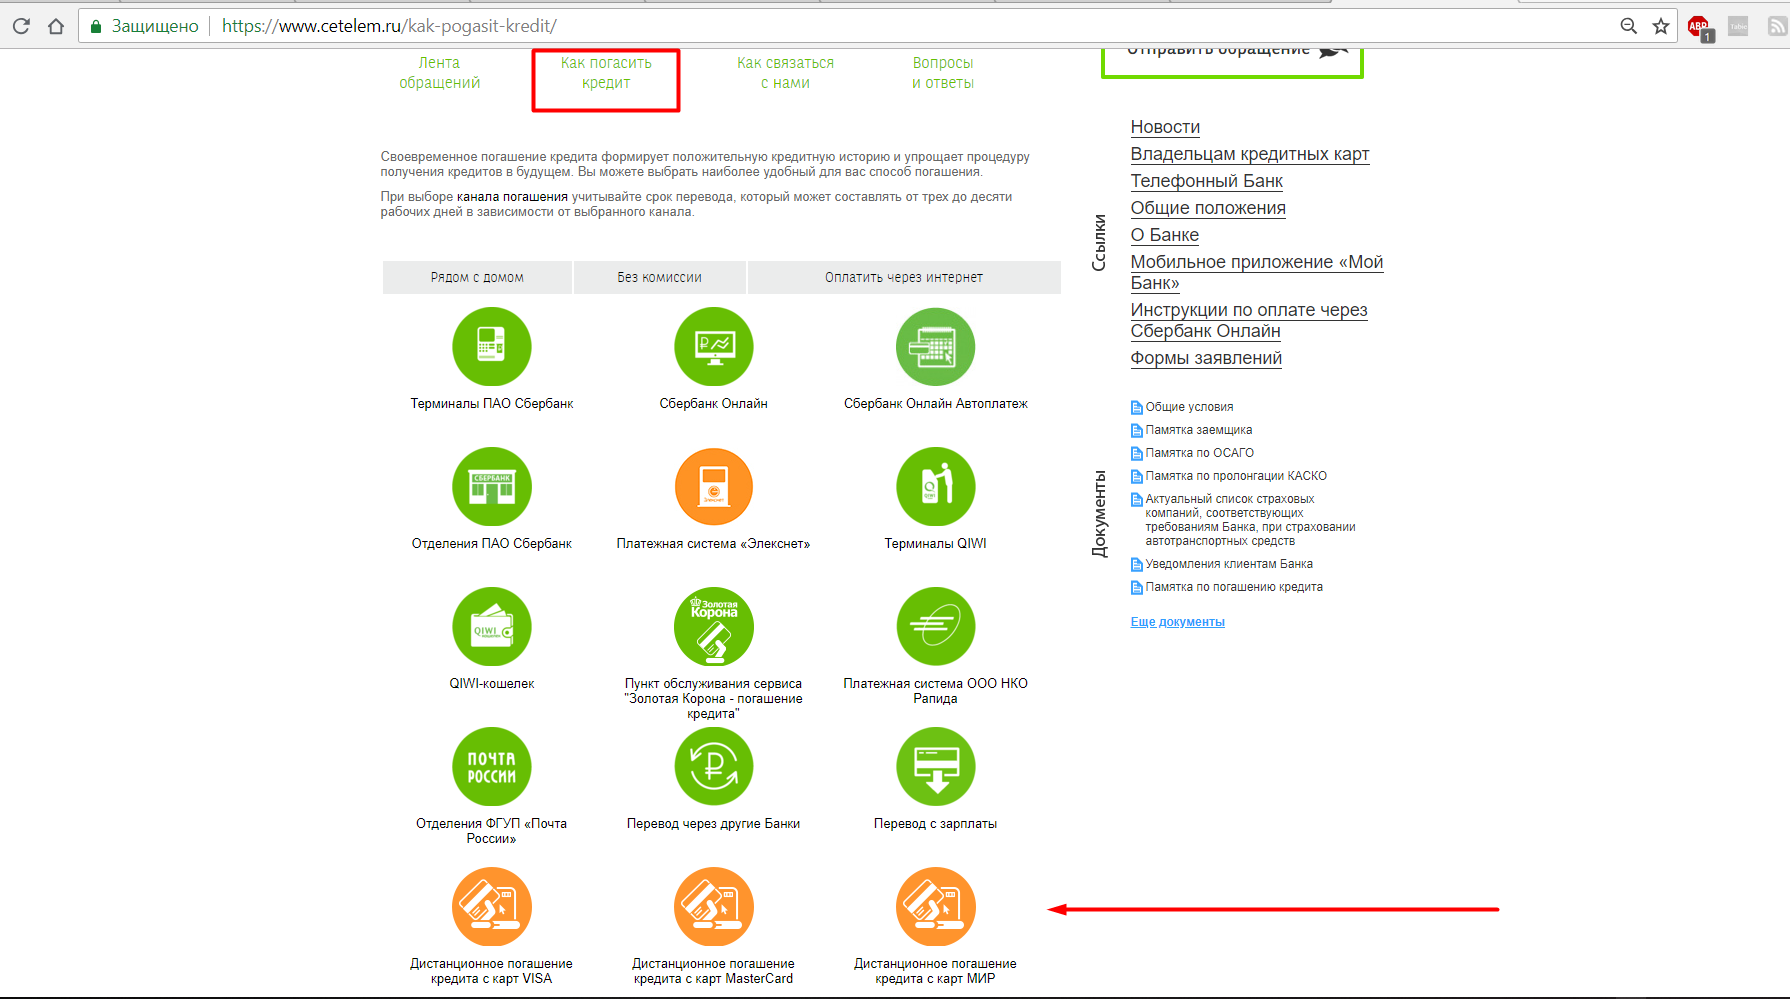
Task: Click the MIR card remote repayment icon
Action: (935, 907)
